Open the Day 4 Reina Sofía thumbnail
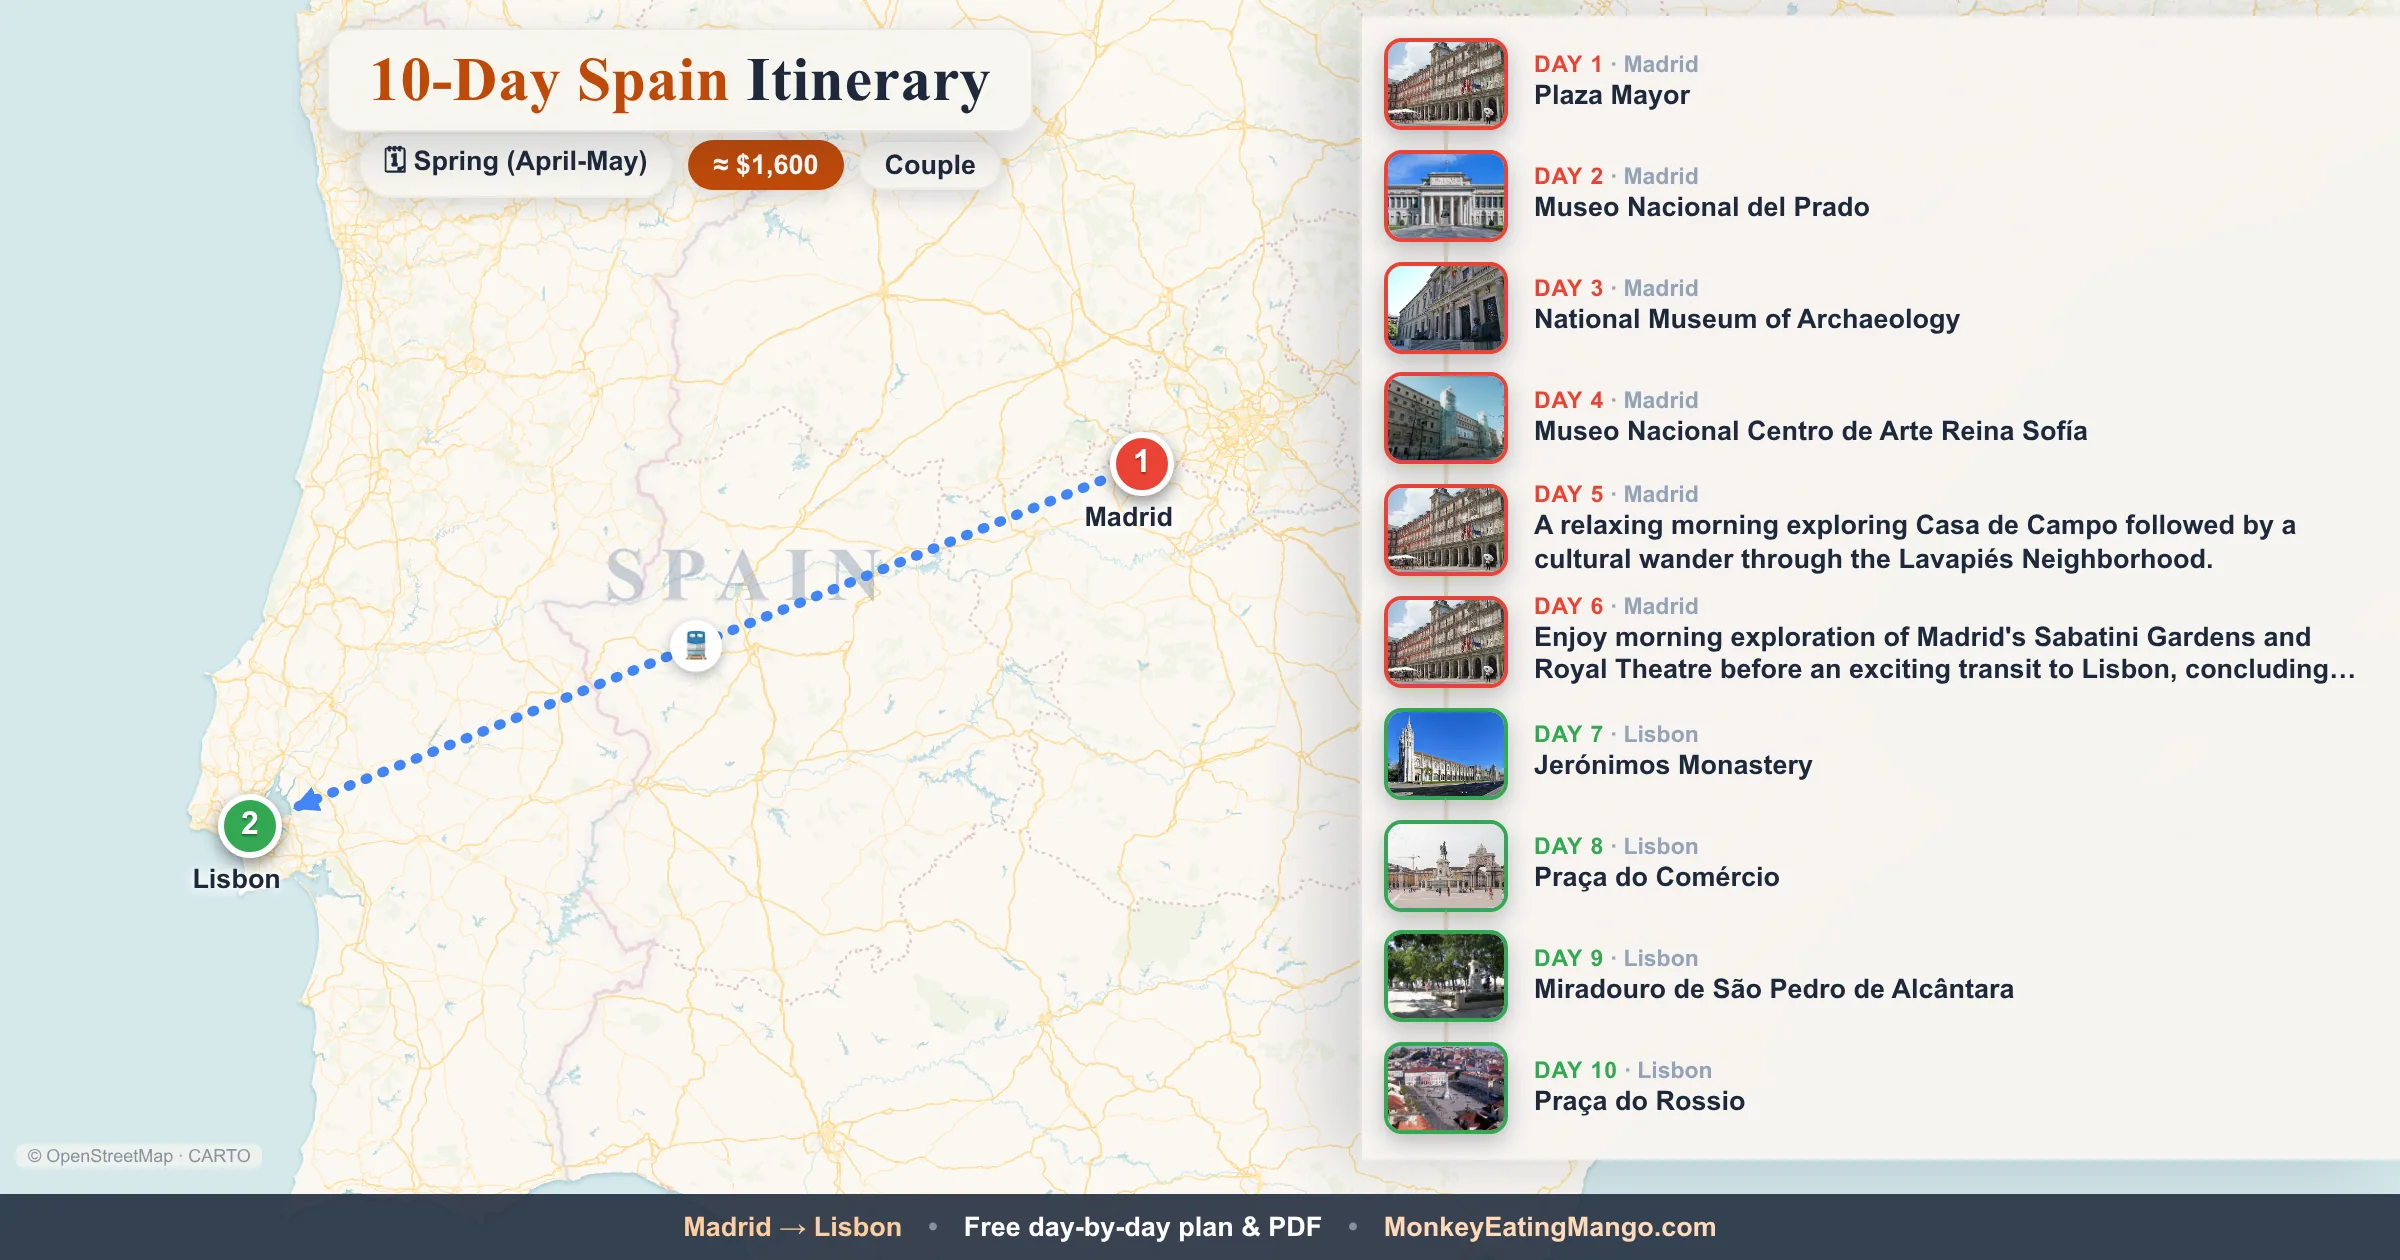The width and height of the screenshot is (2400, 1260). point(1445,418)
